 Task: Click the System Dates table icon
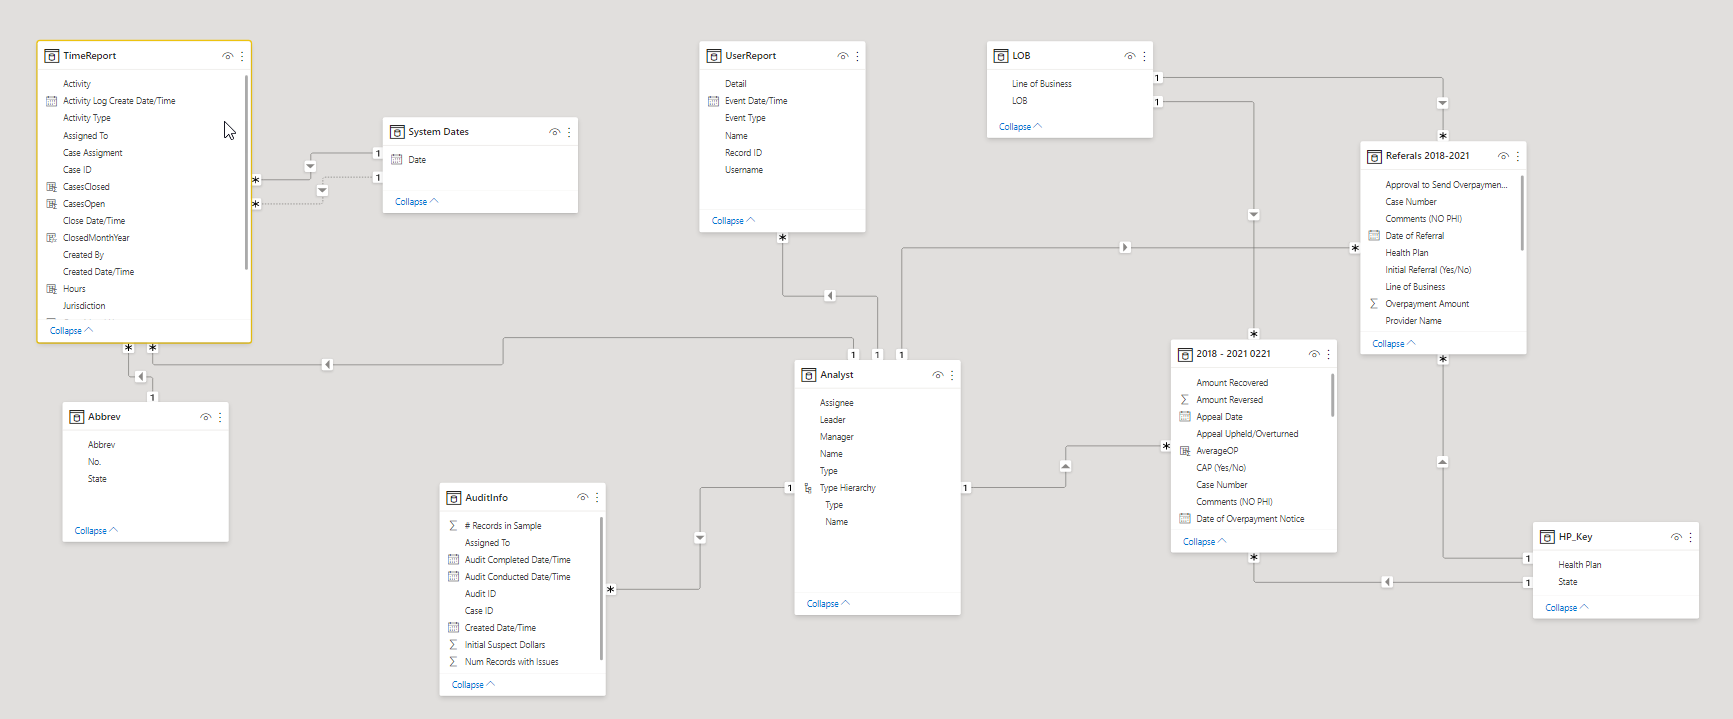tap(397, 132)
